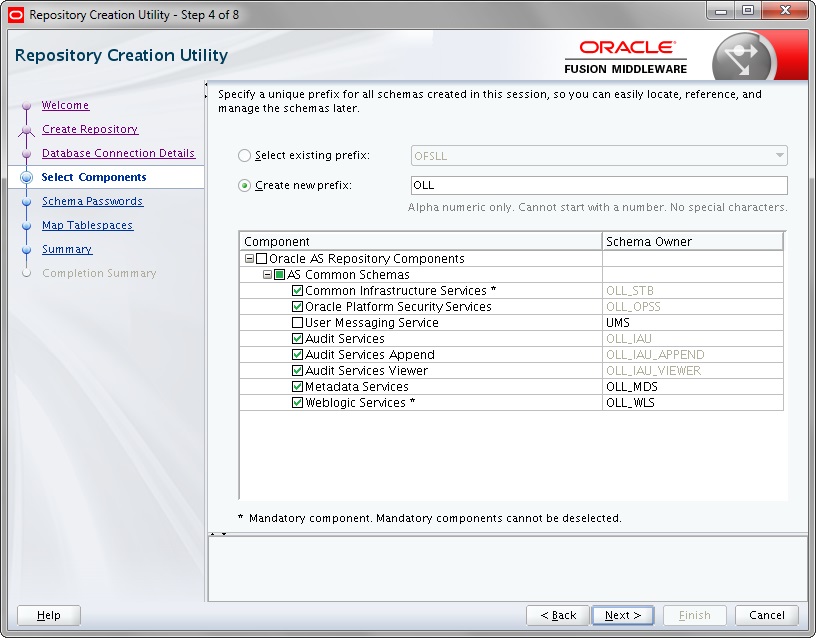Click the empty message pane at the bottom
This screenshot has height=638, width=816.
click(x=507, y=569)
